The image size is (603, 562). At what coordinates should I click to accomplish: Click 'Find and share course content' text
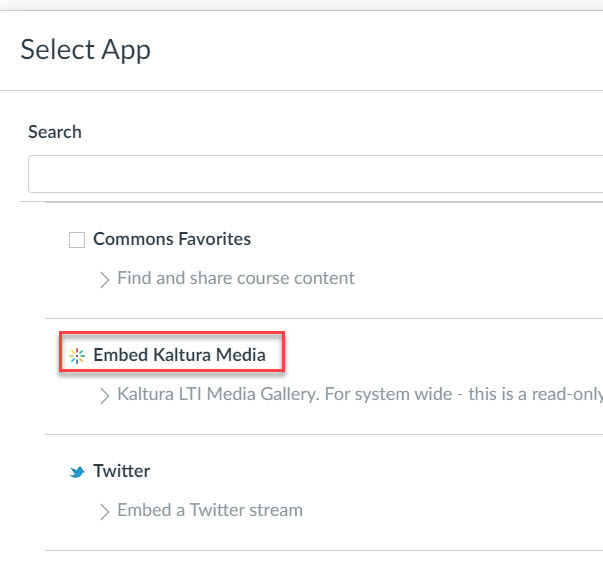click(x=236, y=278)
